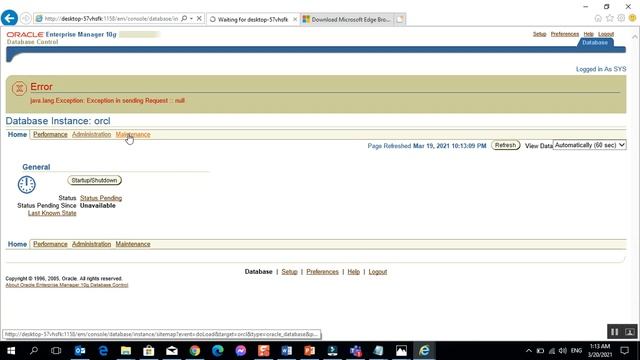Viewport: 640px width, 360px height.
Task: Click the 'Unavailable' status value
Action: [x=98, y=206]
